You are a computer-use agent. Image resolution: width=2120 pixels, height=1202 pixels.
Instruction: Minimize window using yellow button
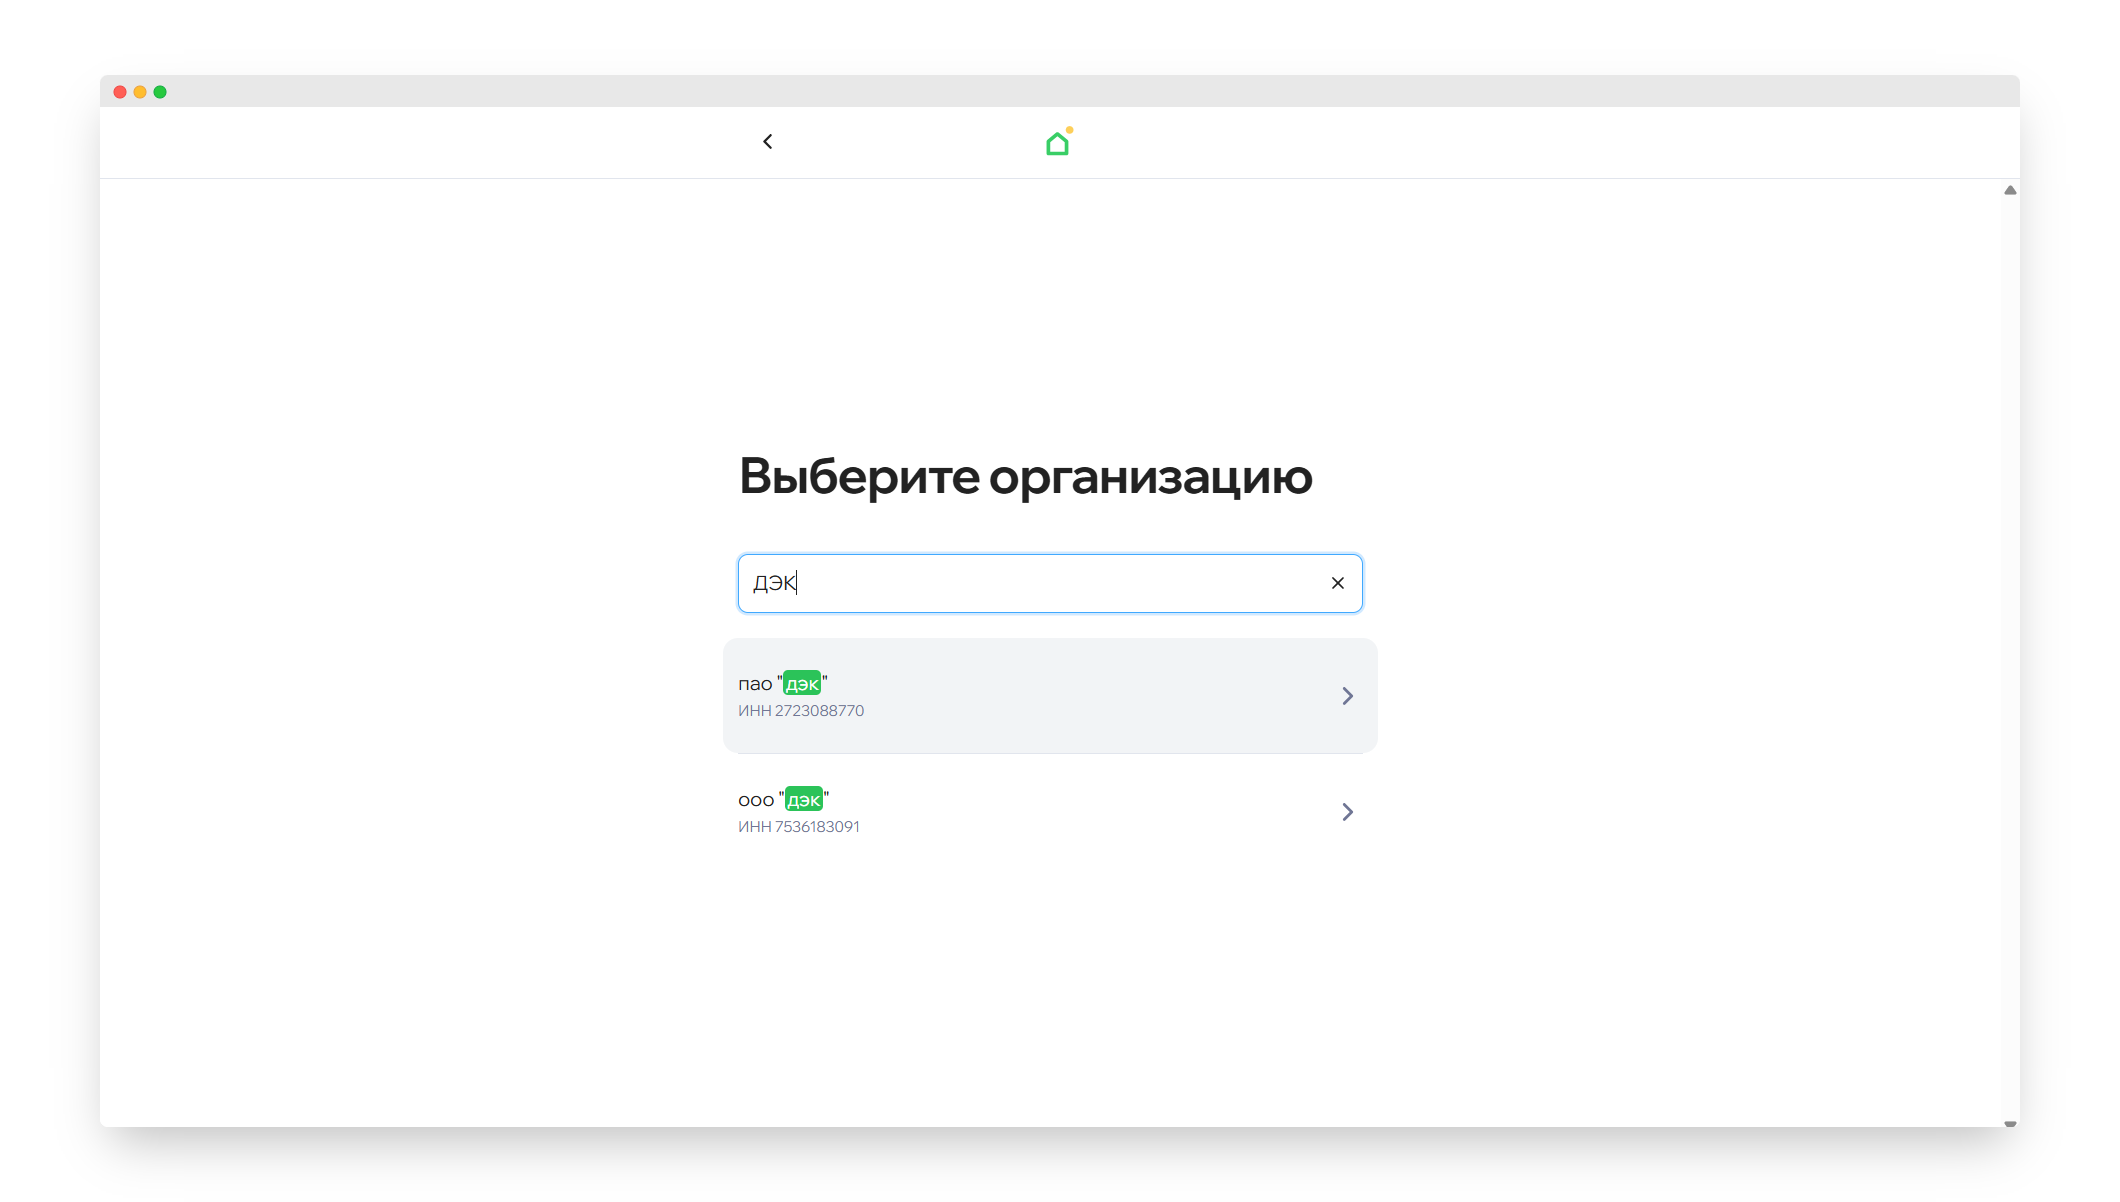point(140,92)
